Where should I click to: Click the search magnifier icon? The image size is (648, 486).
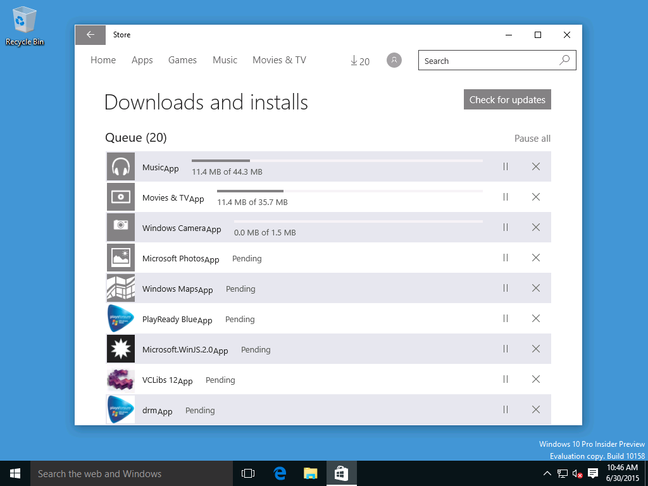tap(565, 60)
